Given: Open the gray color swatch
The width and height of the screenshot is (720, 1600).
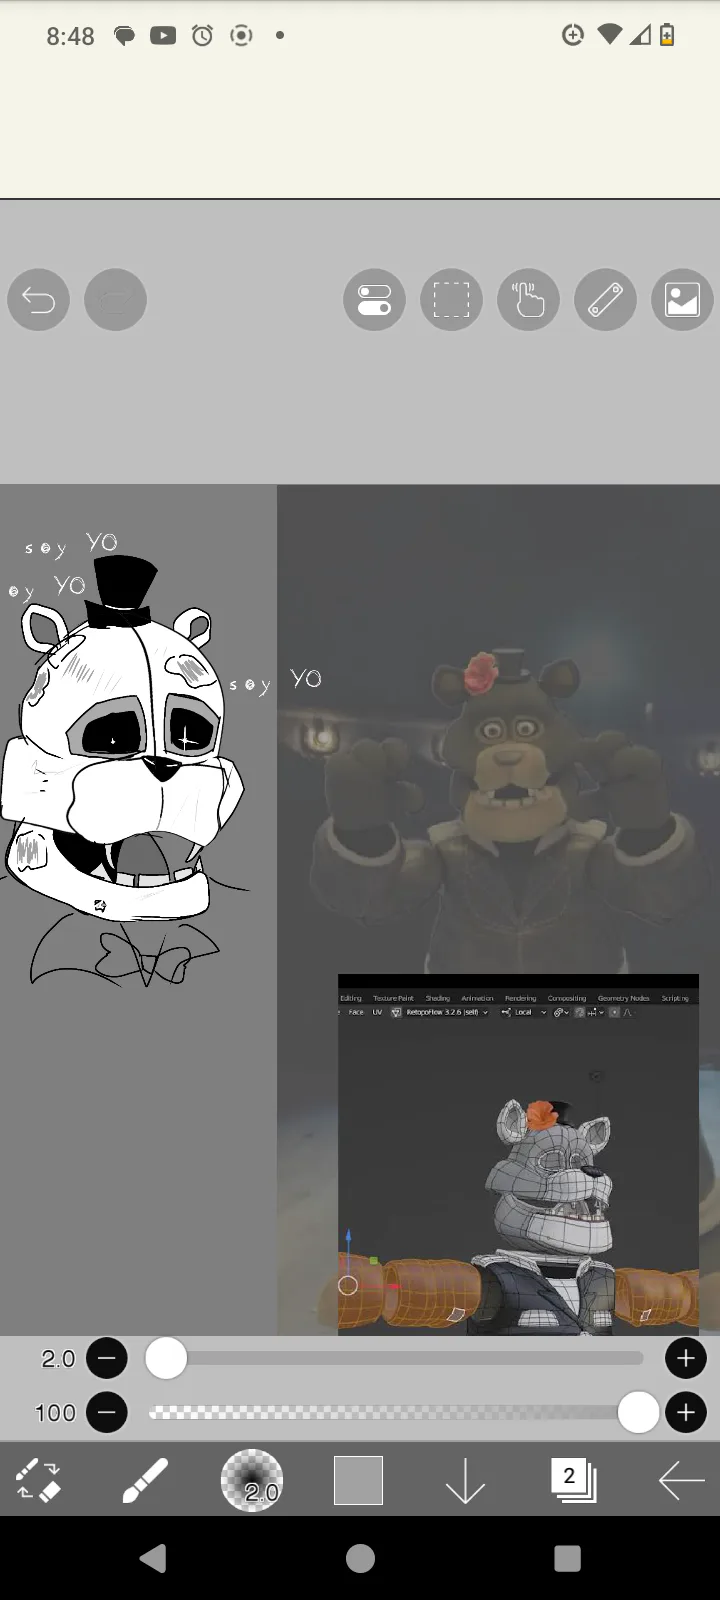Looking at the screenshot, I should click(358, 1480).
